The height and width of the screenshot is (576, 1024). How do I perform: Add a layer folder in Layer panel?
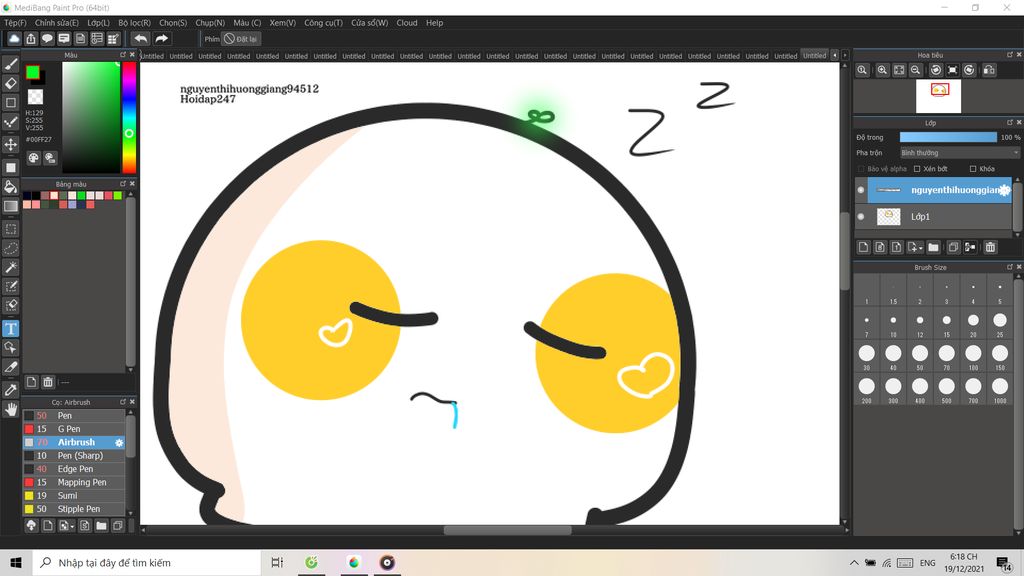point(933,247)
